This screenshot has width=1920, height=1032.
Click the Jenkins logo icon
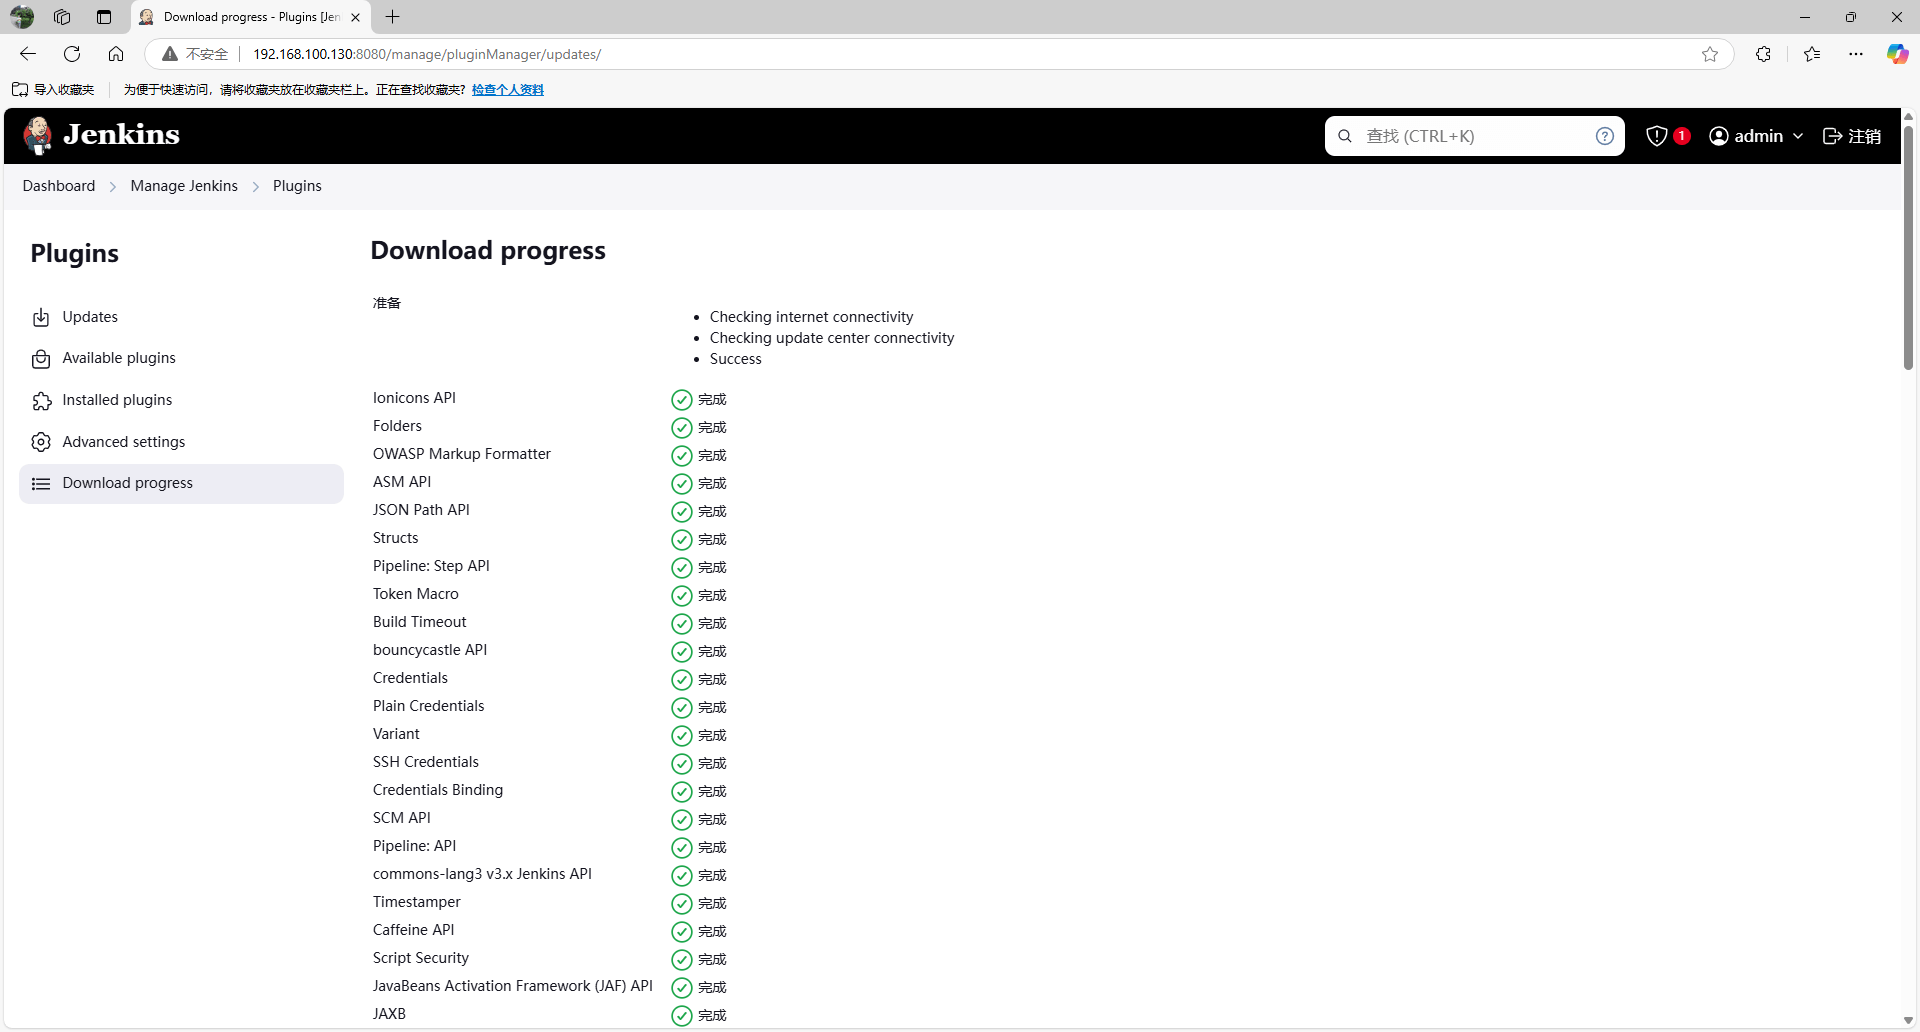point(38,136)
